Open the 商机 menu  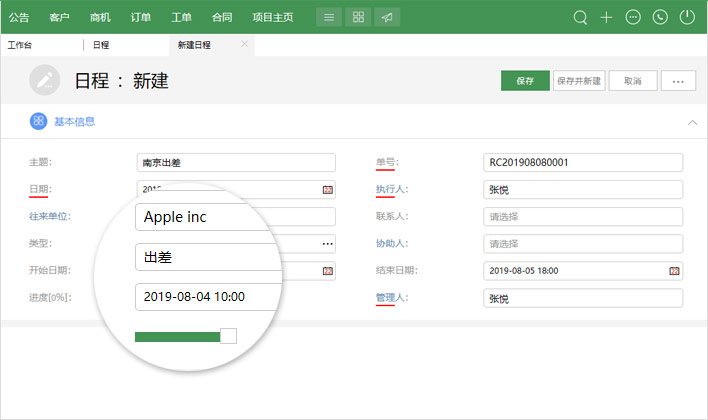[x=100, y=17]
